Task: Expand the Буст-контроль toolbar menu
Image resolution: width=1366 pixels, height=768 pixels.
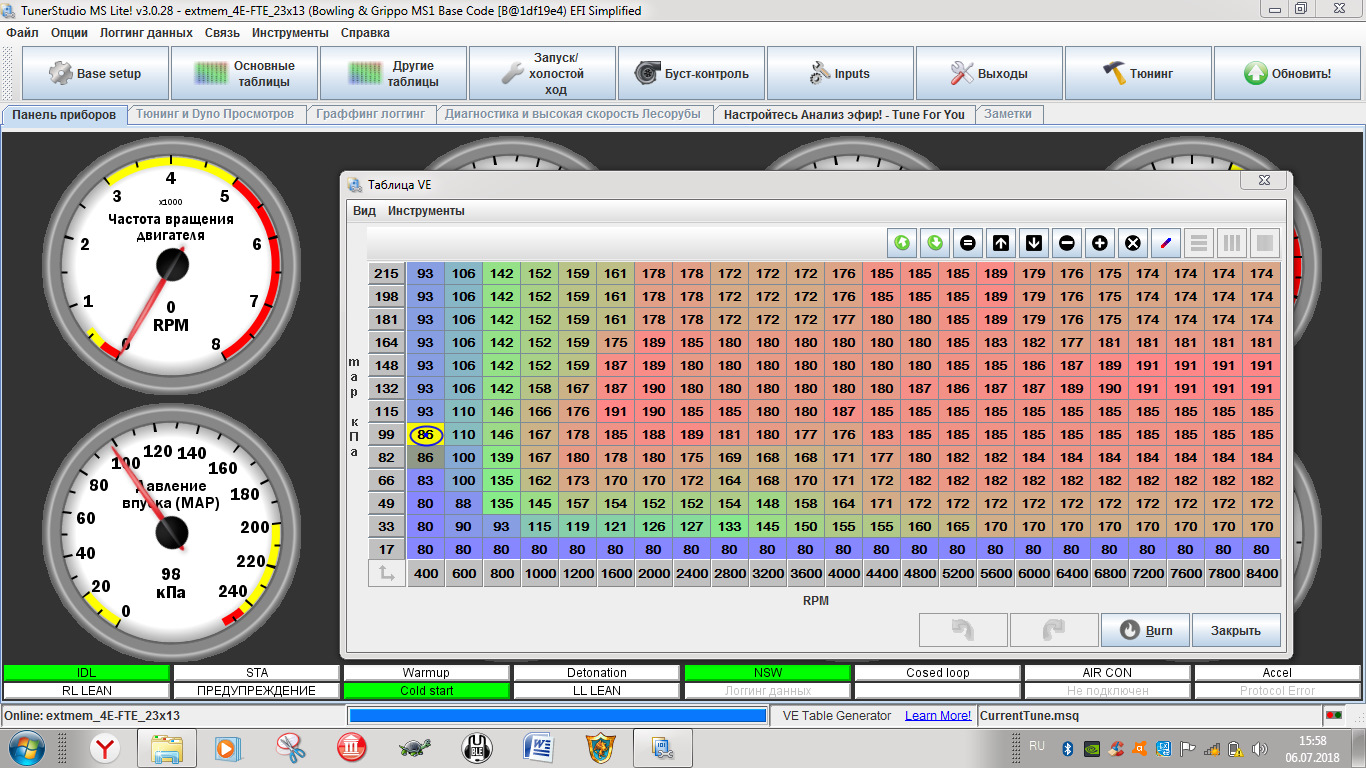Action: [x=691, y=73]
